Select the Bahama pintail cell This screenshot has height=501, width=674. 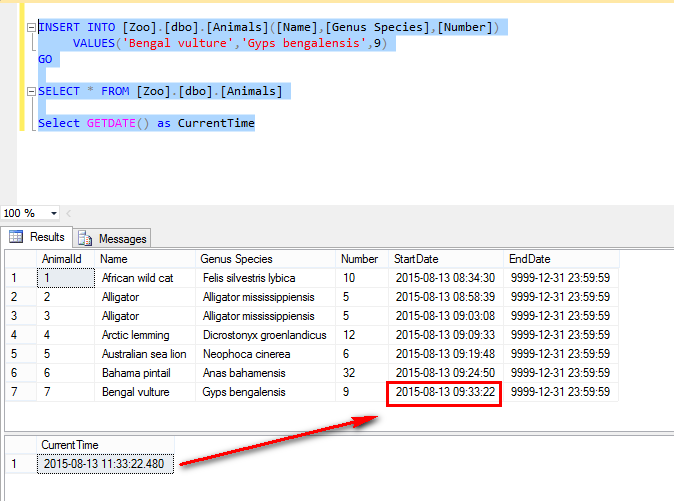145,373
